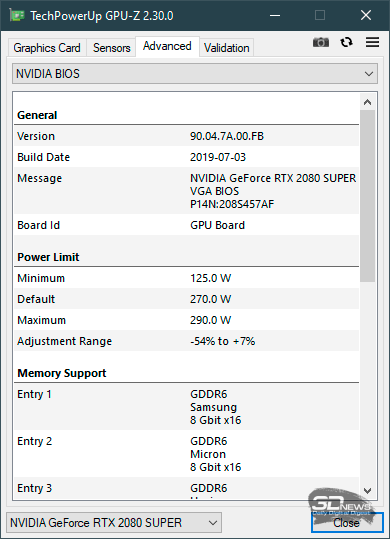
Task: Go to the Validation tab
Action: click(226, 48)
